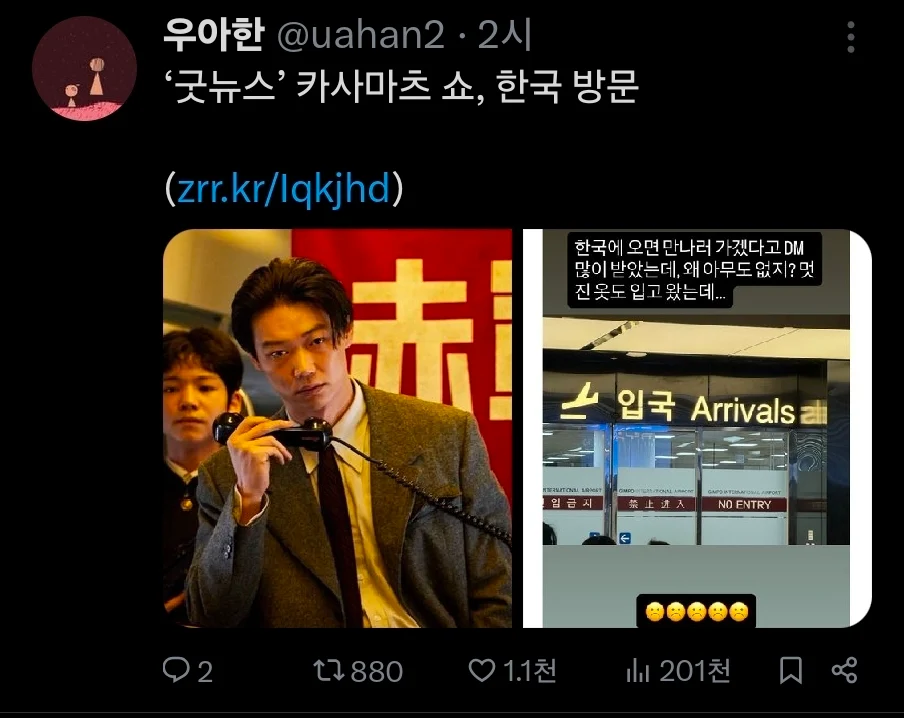Click the 880 retweet count
The width and height of the screenshot is (904, 718).
click(376, 671)
